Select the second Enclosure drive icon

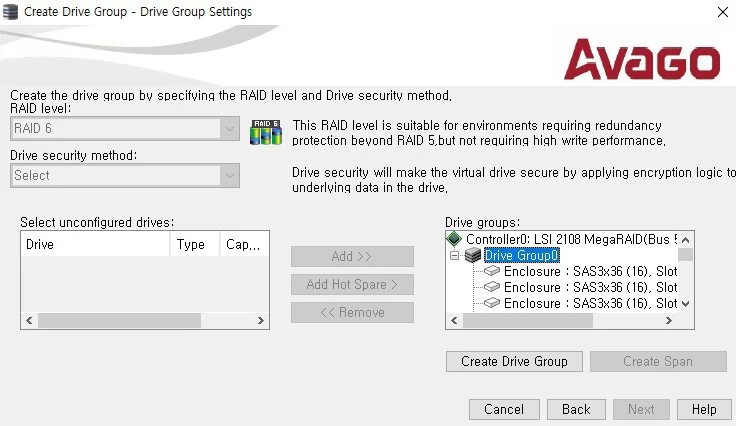(492, 288)
